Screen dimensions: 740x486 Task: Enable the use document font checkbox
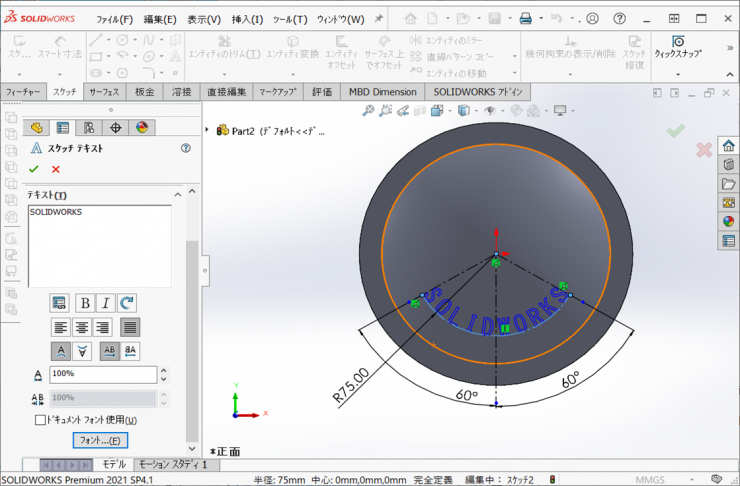[x=40, y=420]
